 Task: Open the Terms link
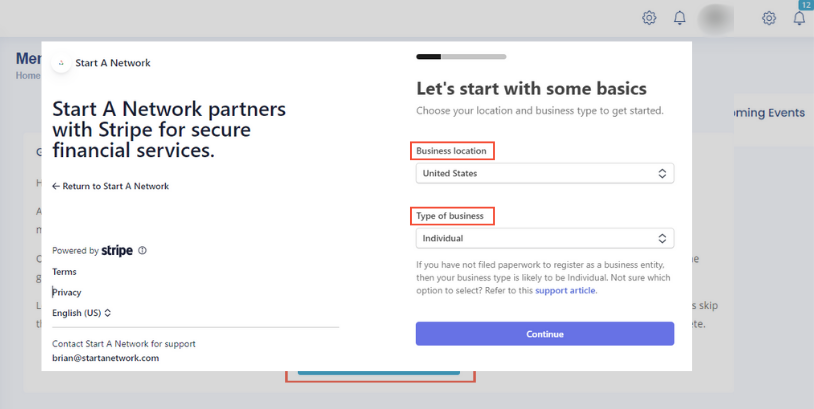tap(64, 272)
